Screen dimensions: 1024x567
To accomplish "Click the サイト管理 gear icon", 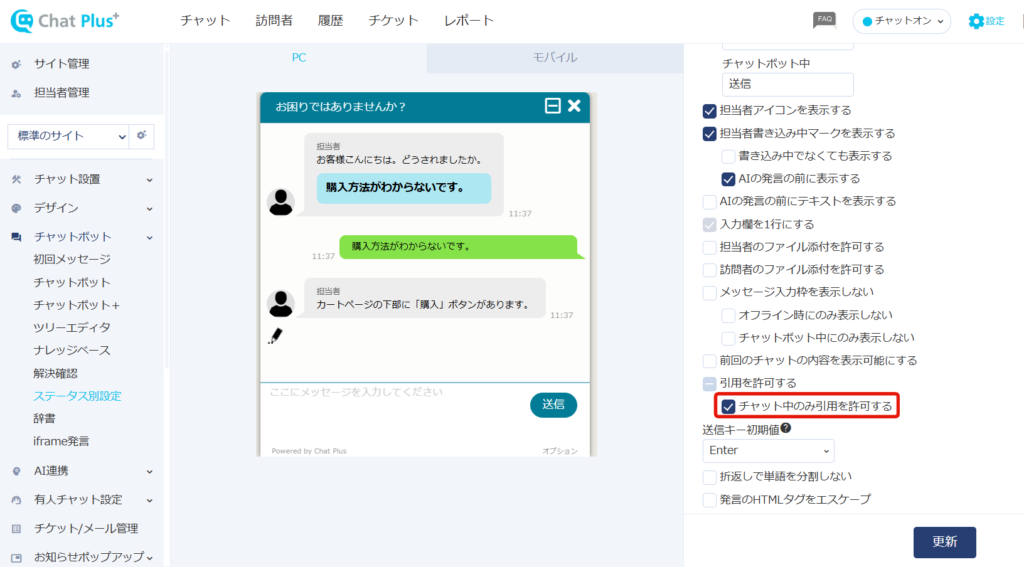I will [16, 64].
